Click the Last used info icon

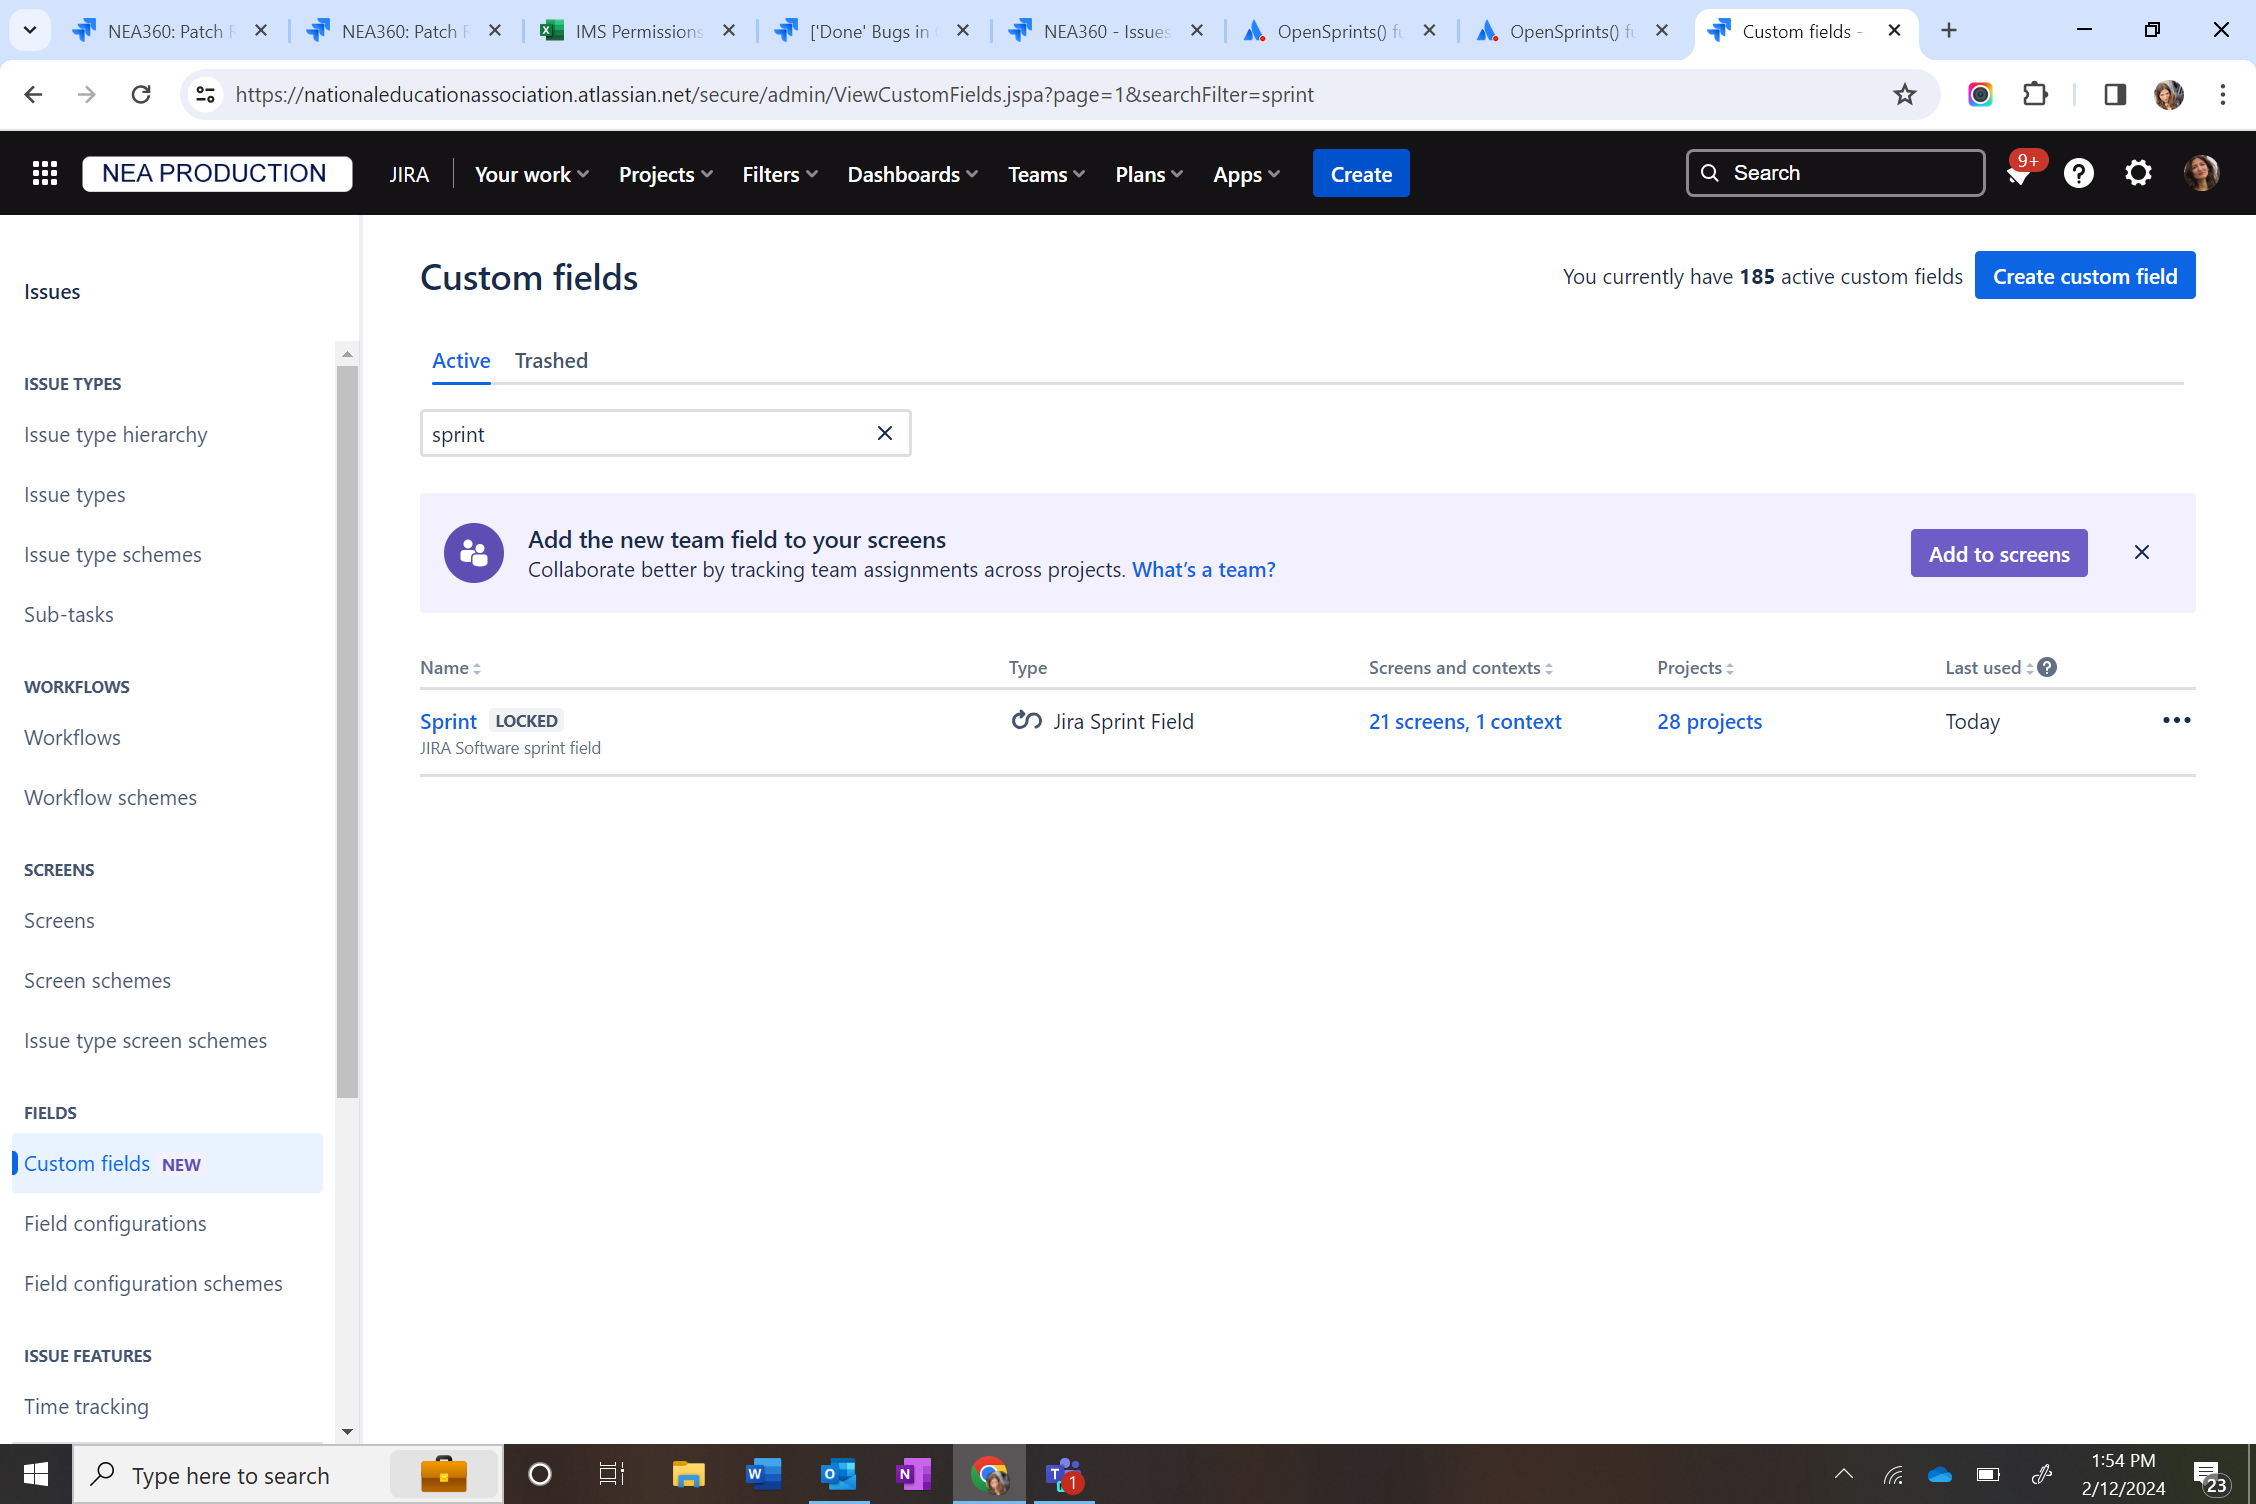(2047, 667)
